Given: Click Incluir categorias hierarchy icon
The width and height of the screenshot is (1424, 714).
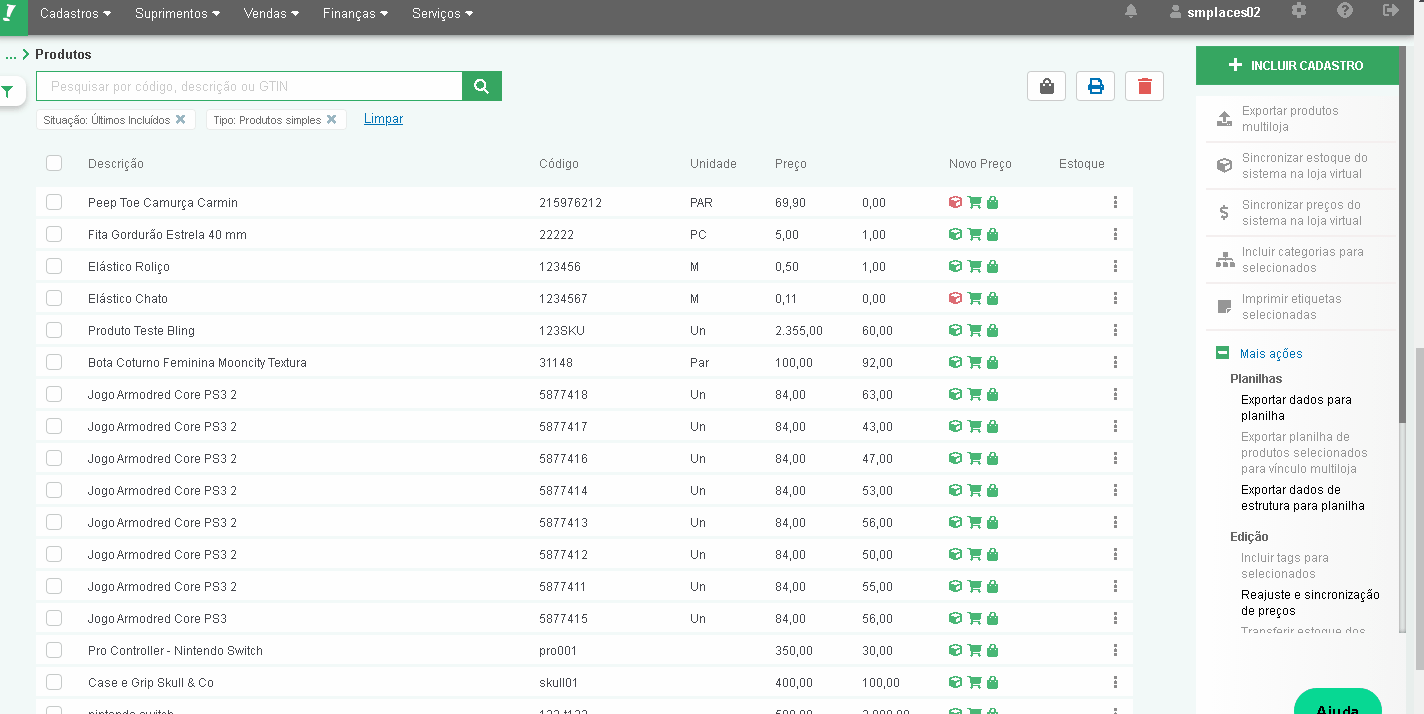Looking at the screenshot, I should coord(1224,260).
